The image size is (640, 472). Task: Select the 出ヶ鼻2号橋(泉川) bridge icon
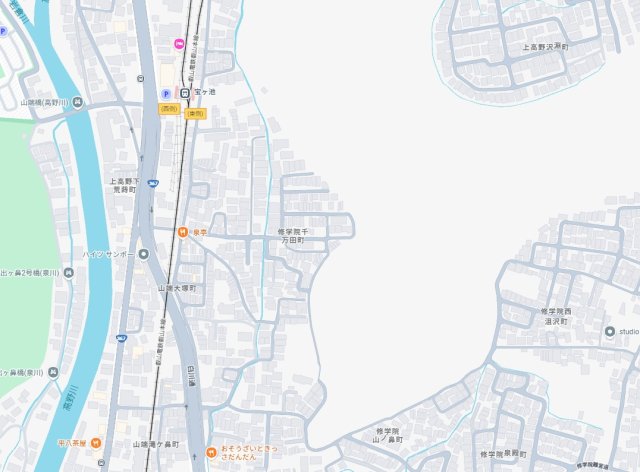[69, 273]
